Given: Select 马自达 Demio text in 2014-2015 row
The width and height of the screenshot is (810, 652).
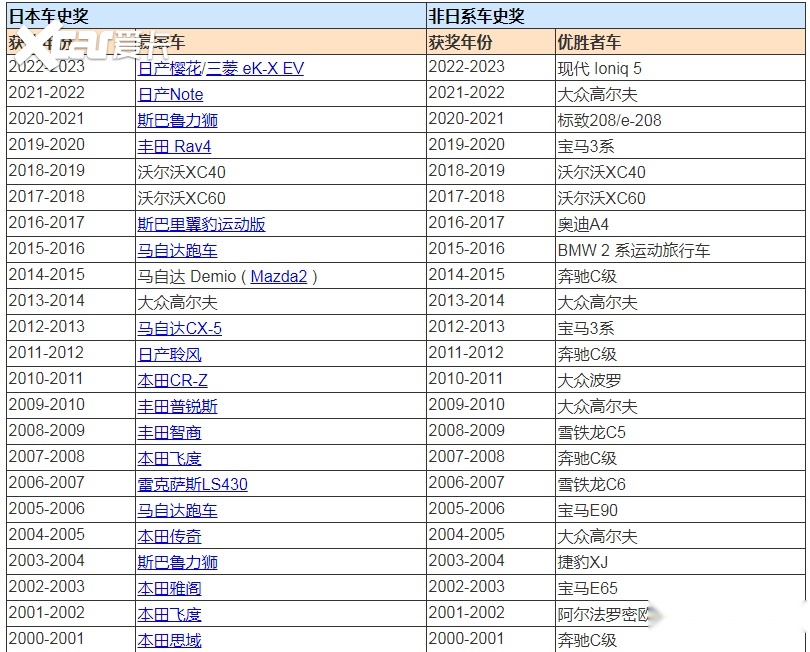Looking at the screenshot, I should click(187, 276).
